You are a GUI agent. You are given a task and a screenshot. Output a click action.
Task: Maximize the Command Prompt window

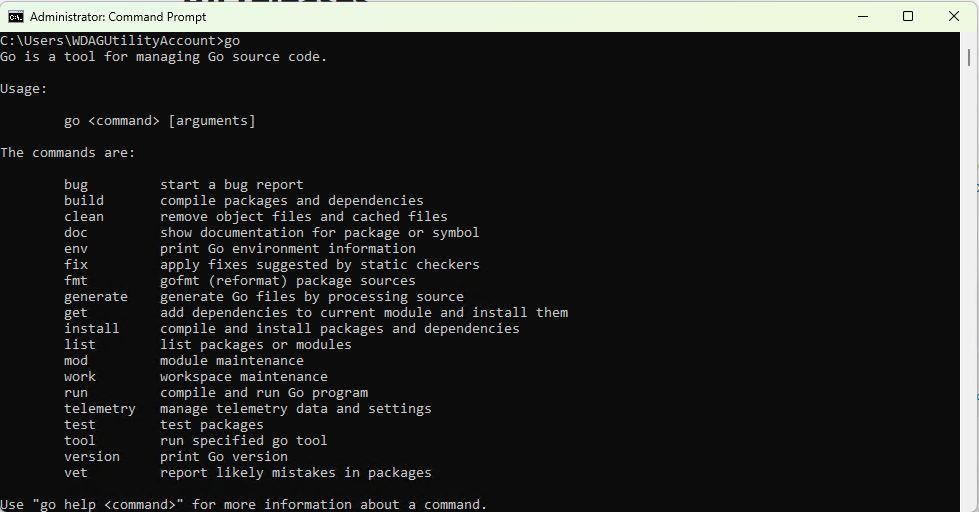pyautogui.click(x=908, y=17)
